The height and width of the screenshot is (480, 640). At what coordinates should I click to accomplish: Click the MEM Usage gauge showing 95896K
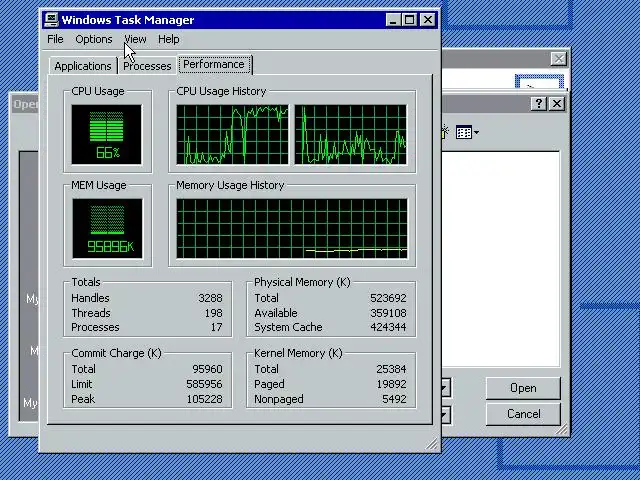click(x=107, y=229)
